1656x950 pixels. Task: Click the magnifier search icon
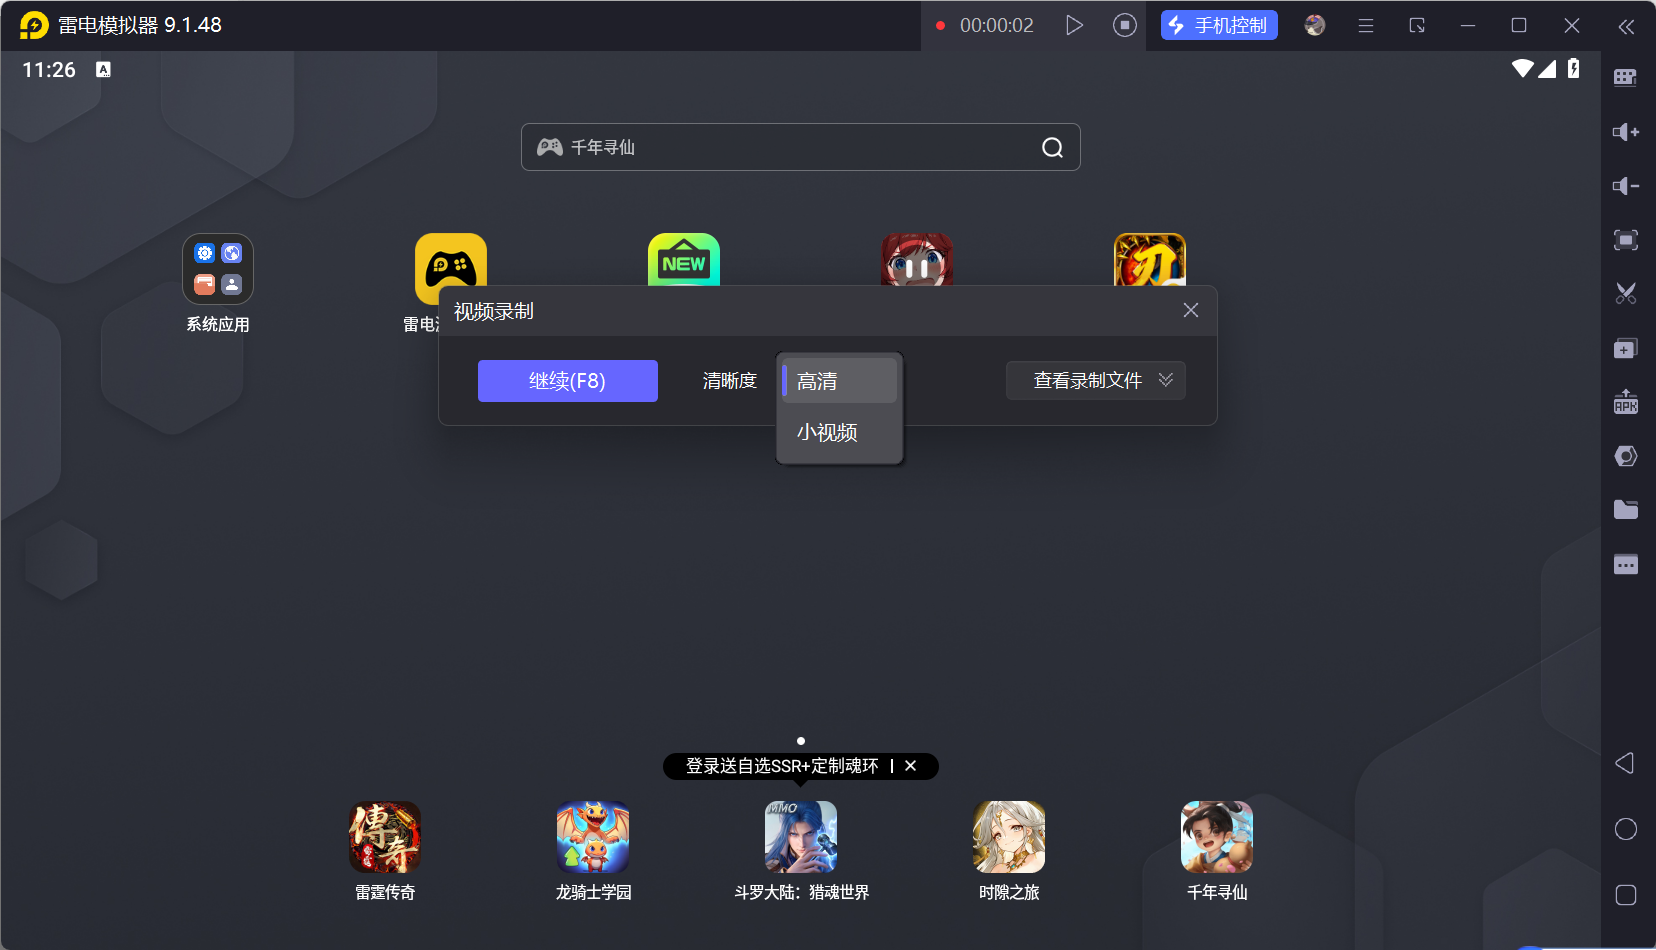click(1053, 148)
